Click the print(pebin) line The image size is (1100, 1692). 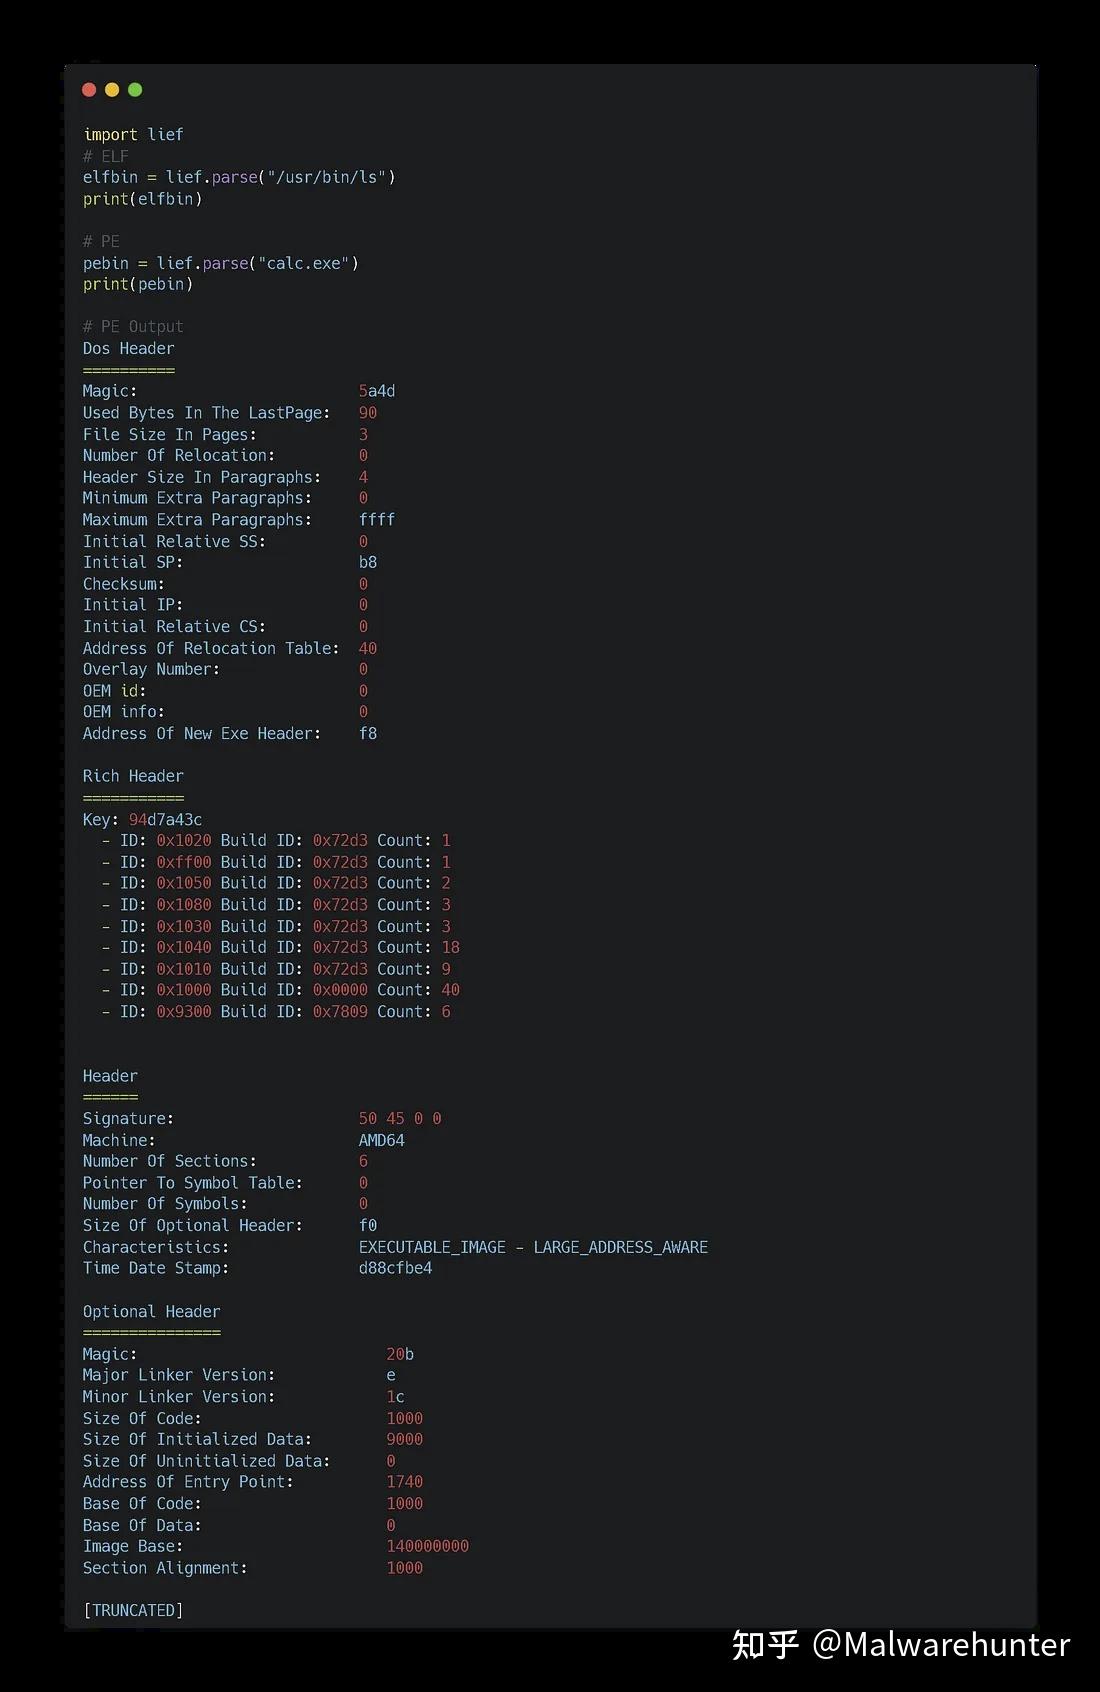tap(138, 284)
